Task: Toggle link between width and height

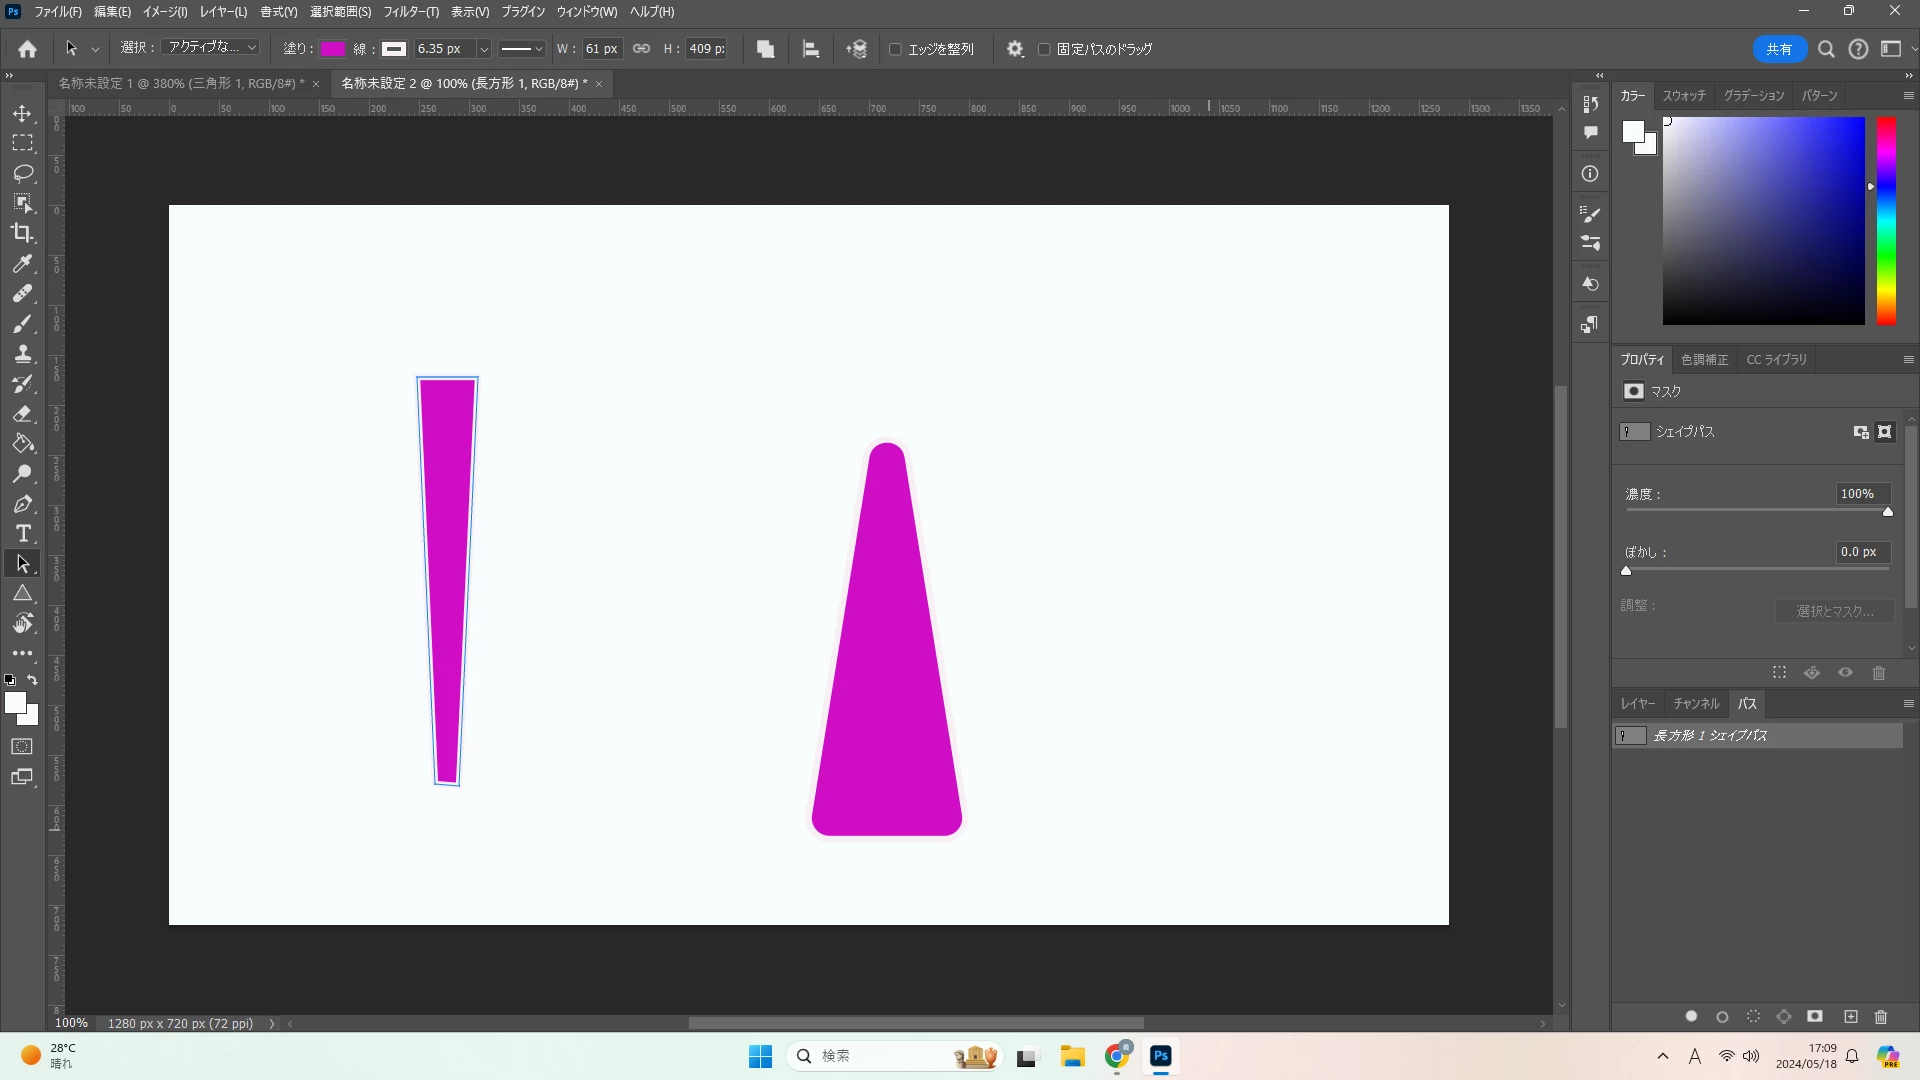Action: pyautogui.click(x=642, y=49)
